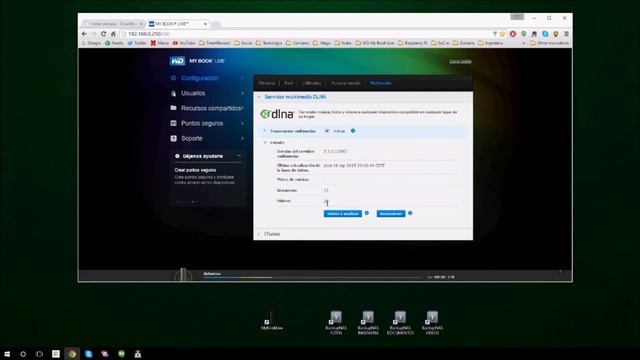Click info icon beside Reconstruir button
The height and width of the screenshot is (360, 640).
[x=410, y=213]
